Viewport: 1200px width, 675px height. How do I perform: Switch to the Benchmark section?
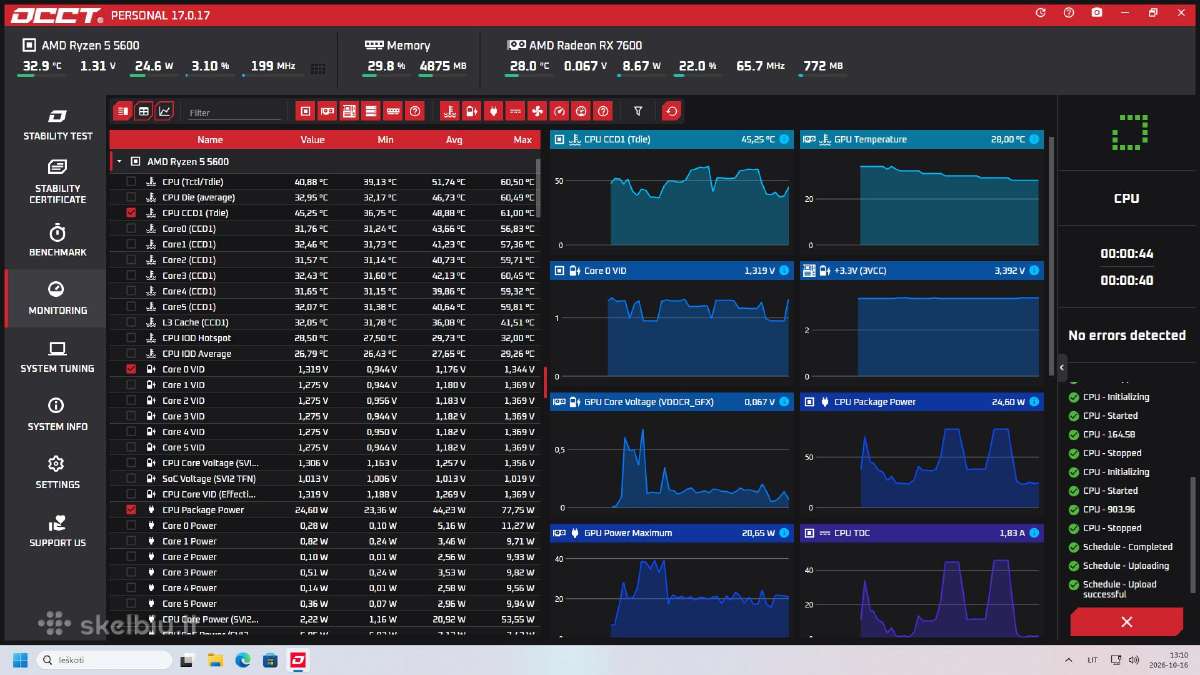click(57, 240)
